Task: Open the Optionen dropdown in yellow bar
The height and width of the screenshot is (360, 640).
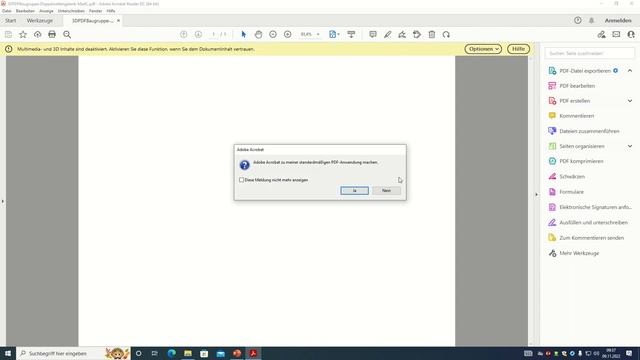Action: pos(483,49)
